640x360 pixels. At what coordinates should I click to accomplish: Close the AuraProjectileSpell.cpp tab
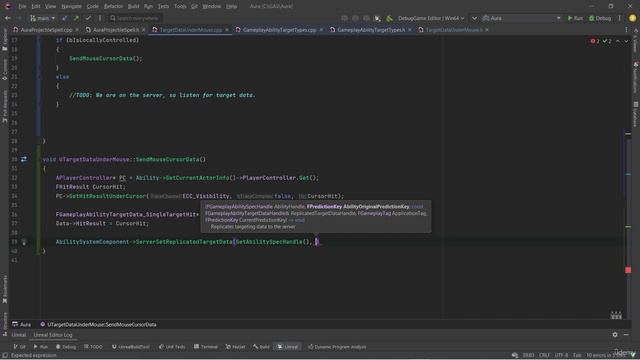77,30
